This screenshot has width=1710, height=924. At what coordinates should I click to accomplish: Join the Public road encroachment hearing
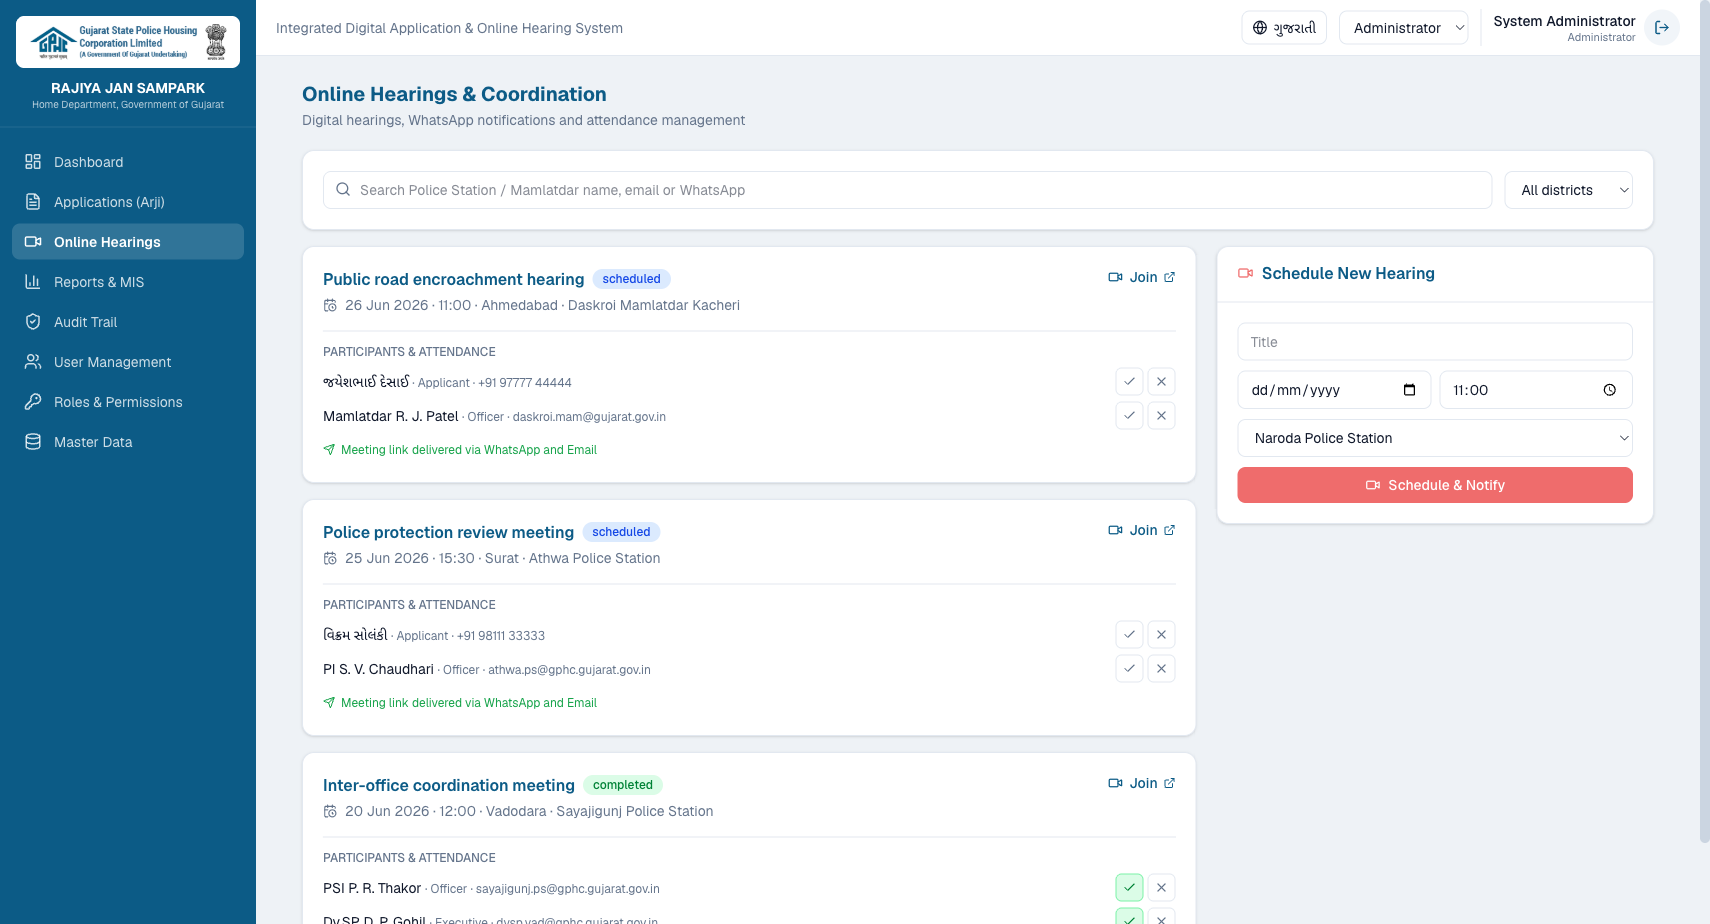1142,277
